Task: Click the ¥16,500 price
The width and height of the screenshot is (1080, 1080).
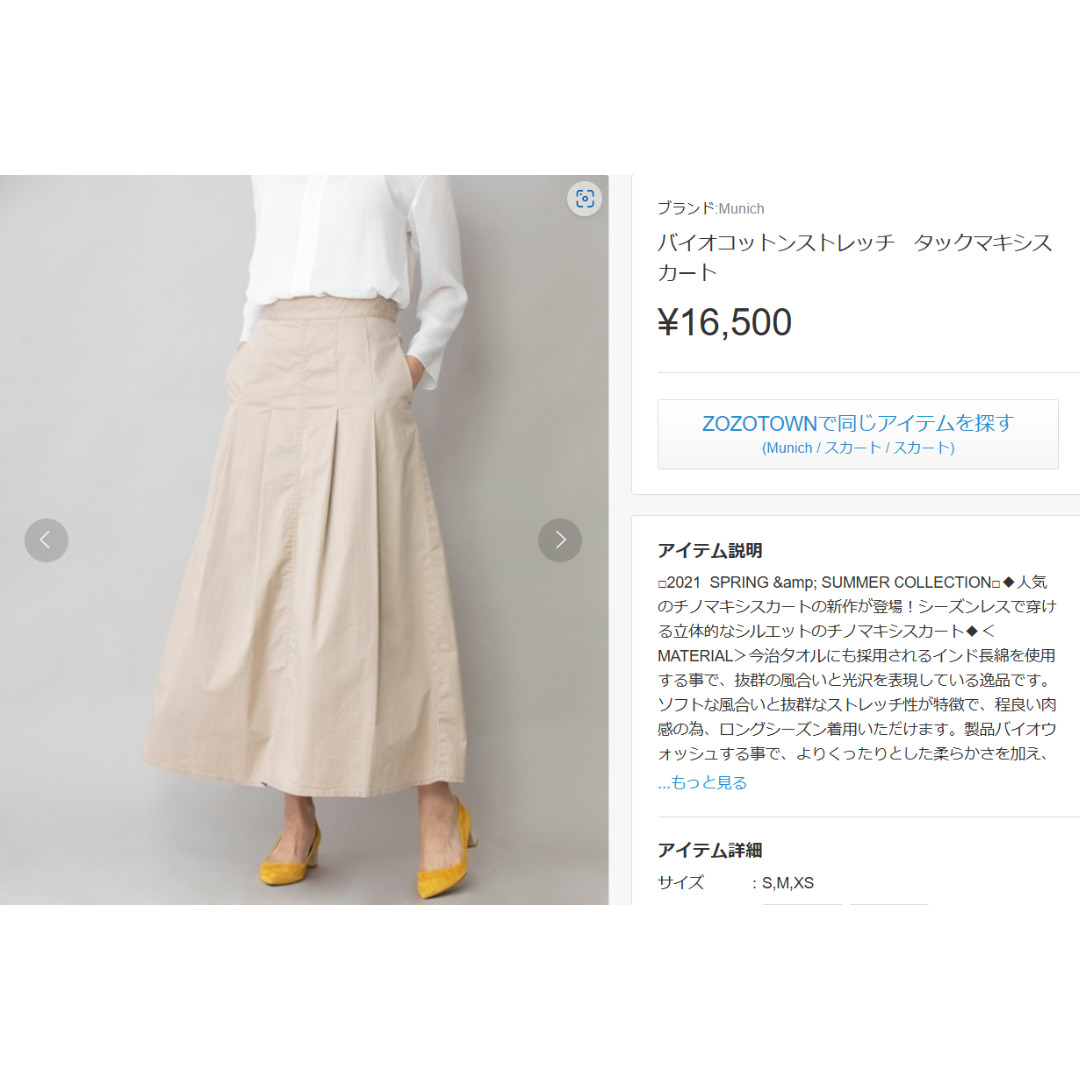Action: tap(725, 322)
